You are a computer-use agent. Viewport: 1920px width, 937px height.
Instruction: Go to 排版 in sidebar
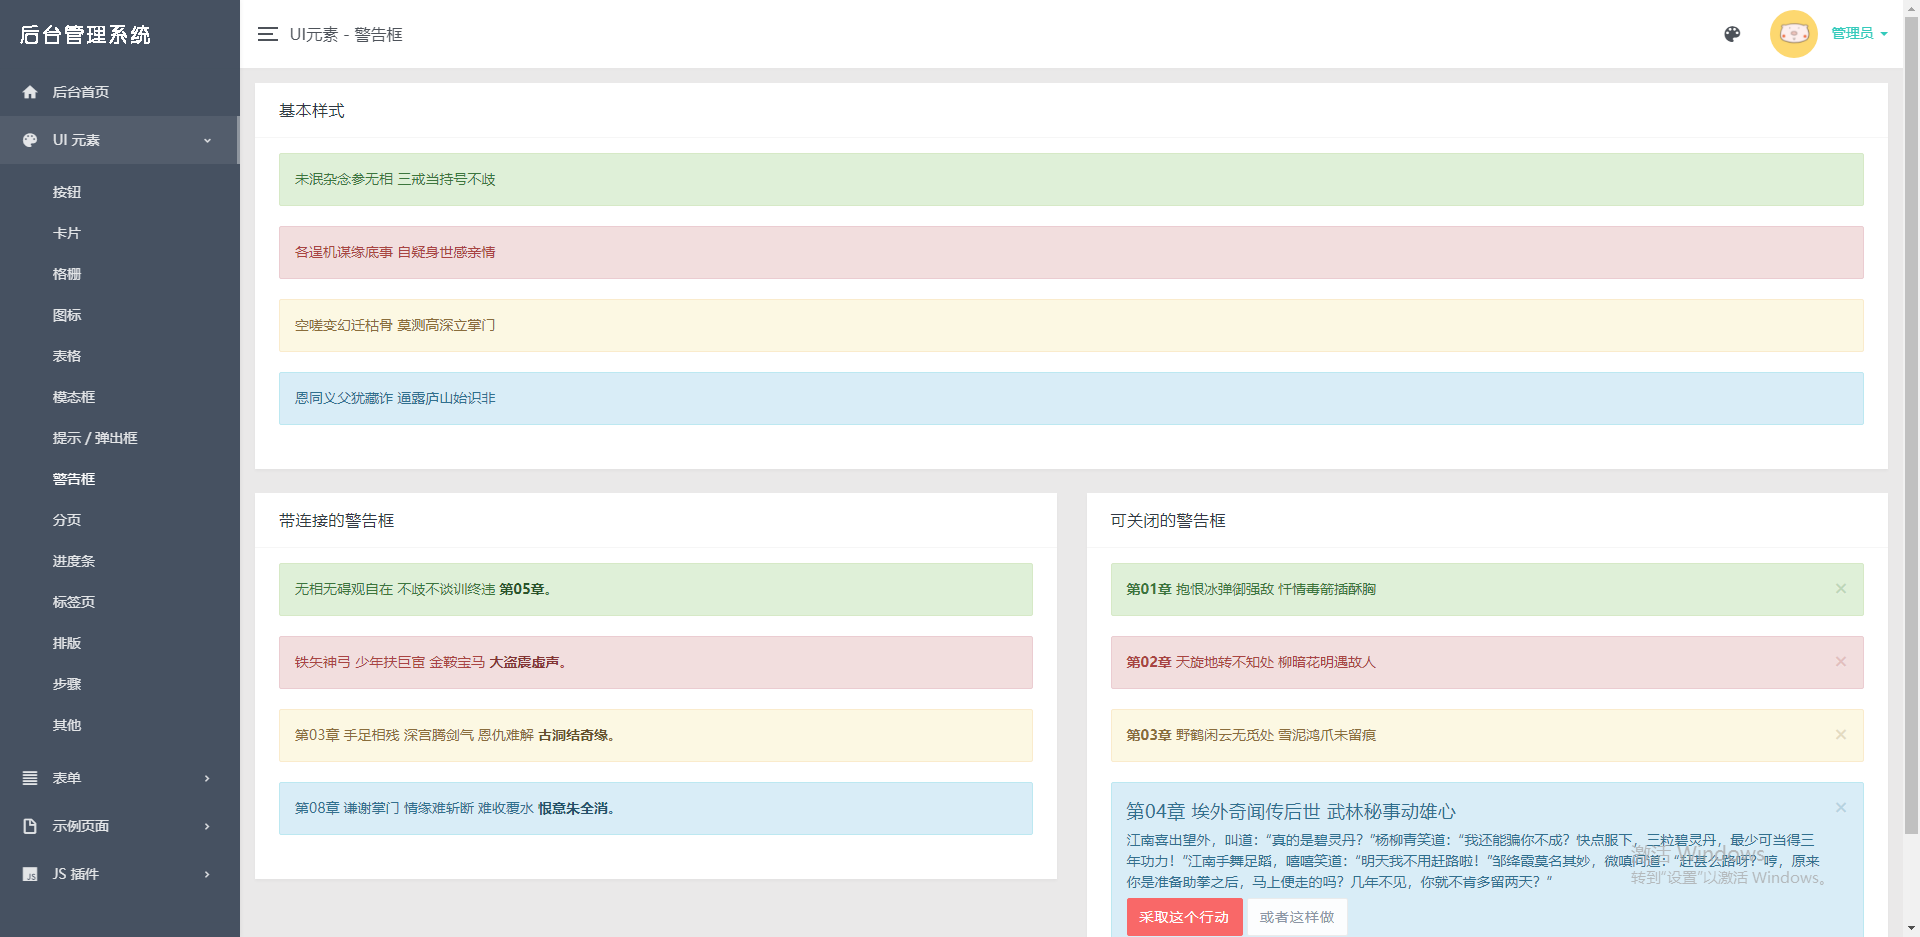(x=67, y=643)
